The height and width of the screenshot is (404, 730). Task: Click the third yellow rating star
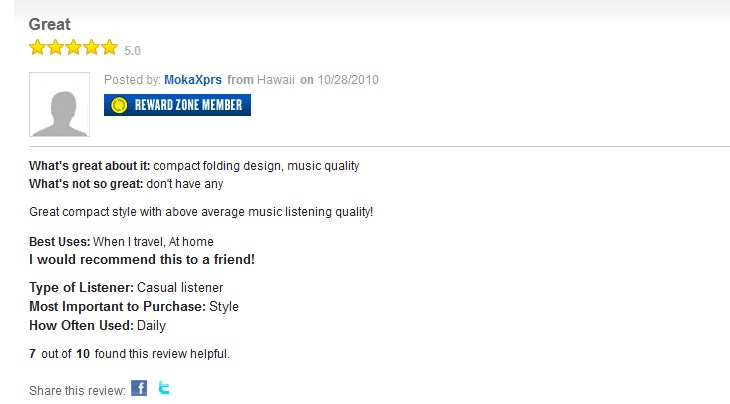(x=74, y=47)
